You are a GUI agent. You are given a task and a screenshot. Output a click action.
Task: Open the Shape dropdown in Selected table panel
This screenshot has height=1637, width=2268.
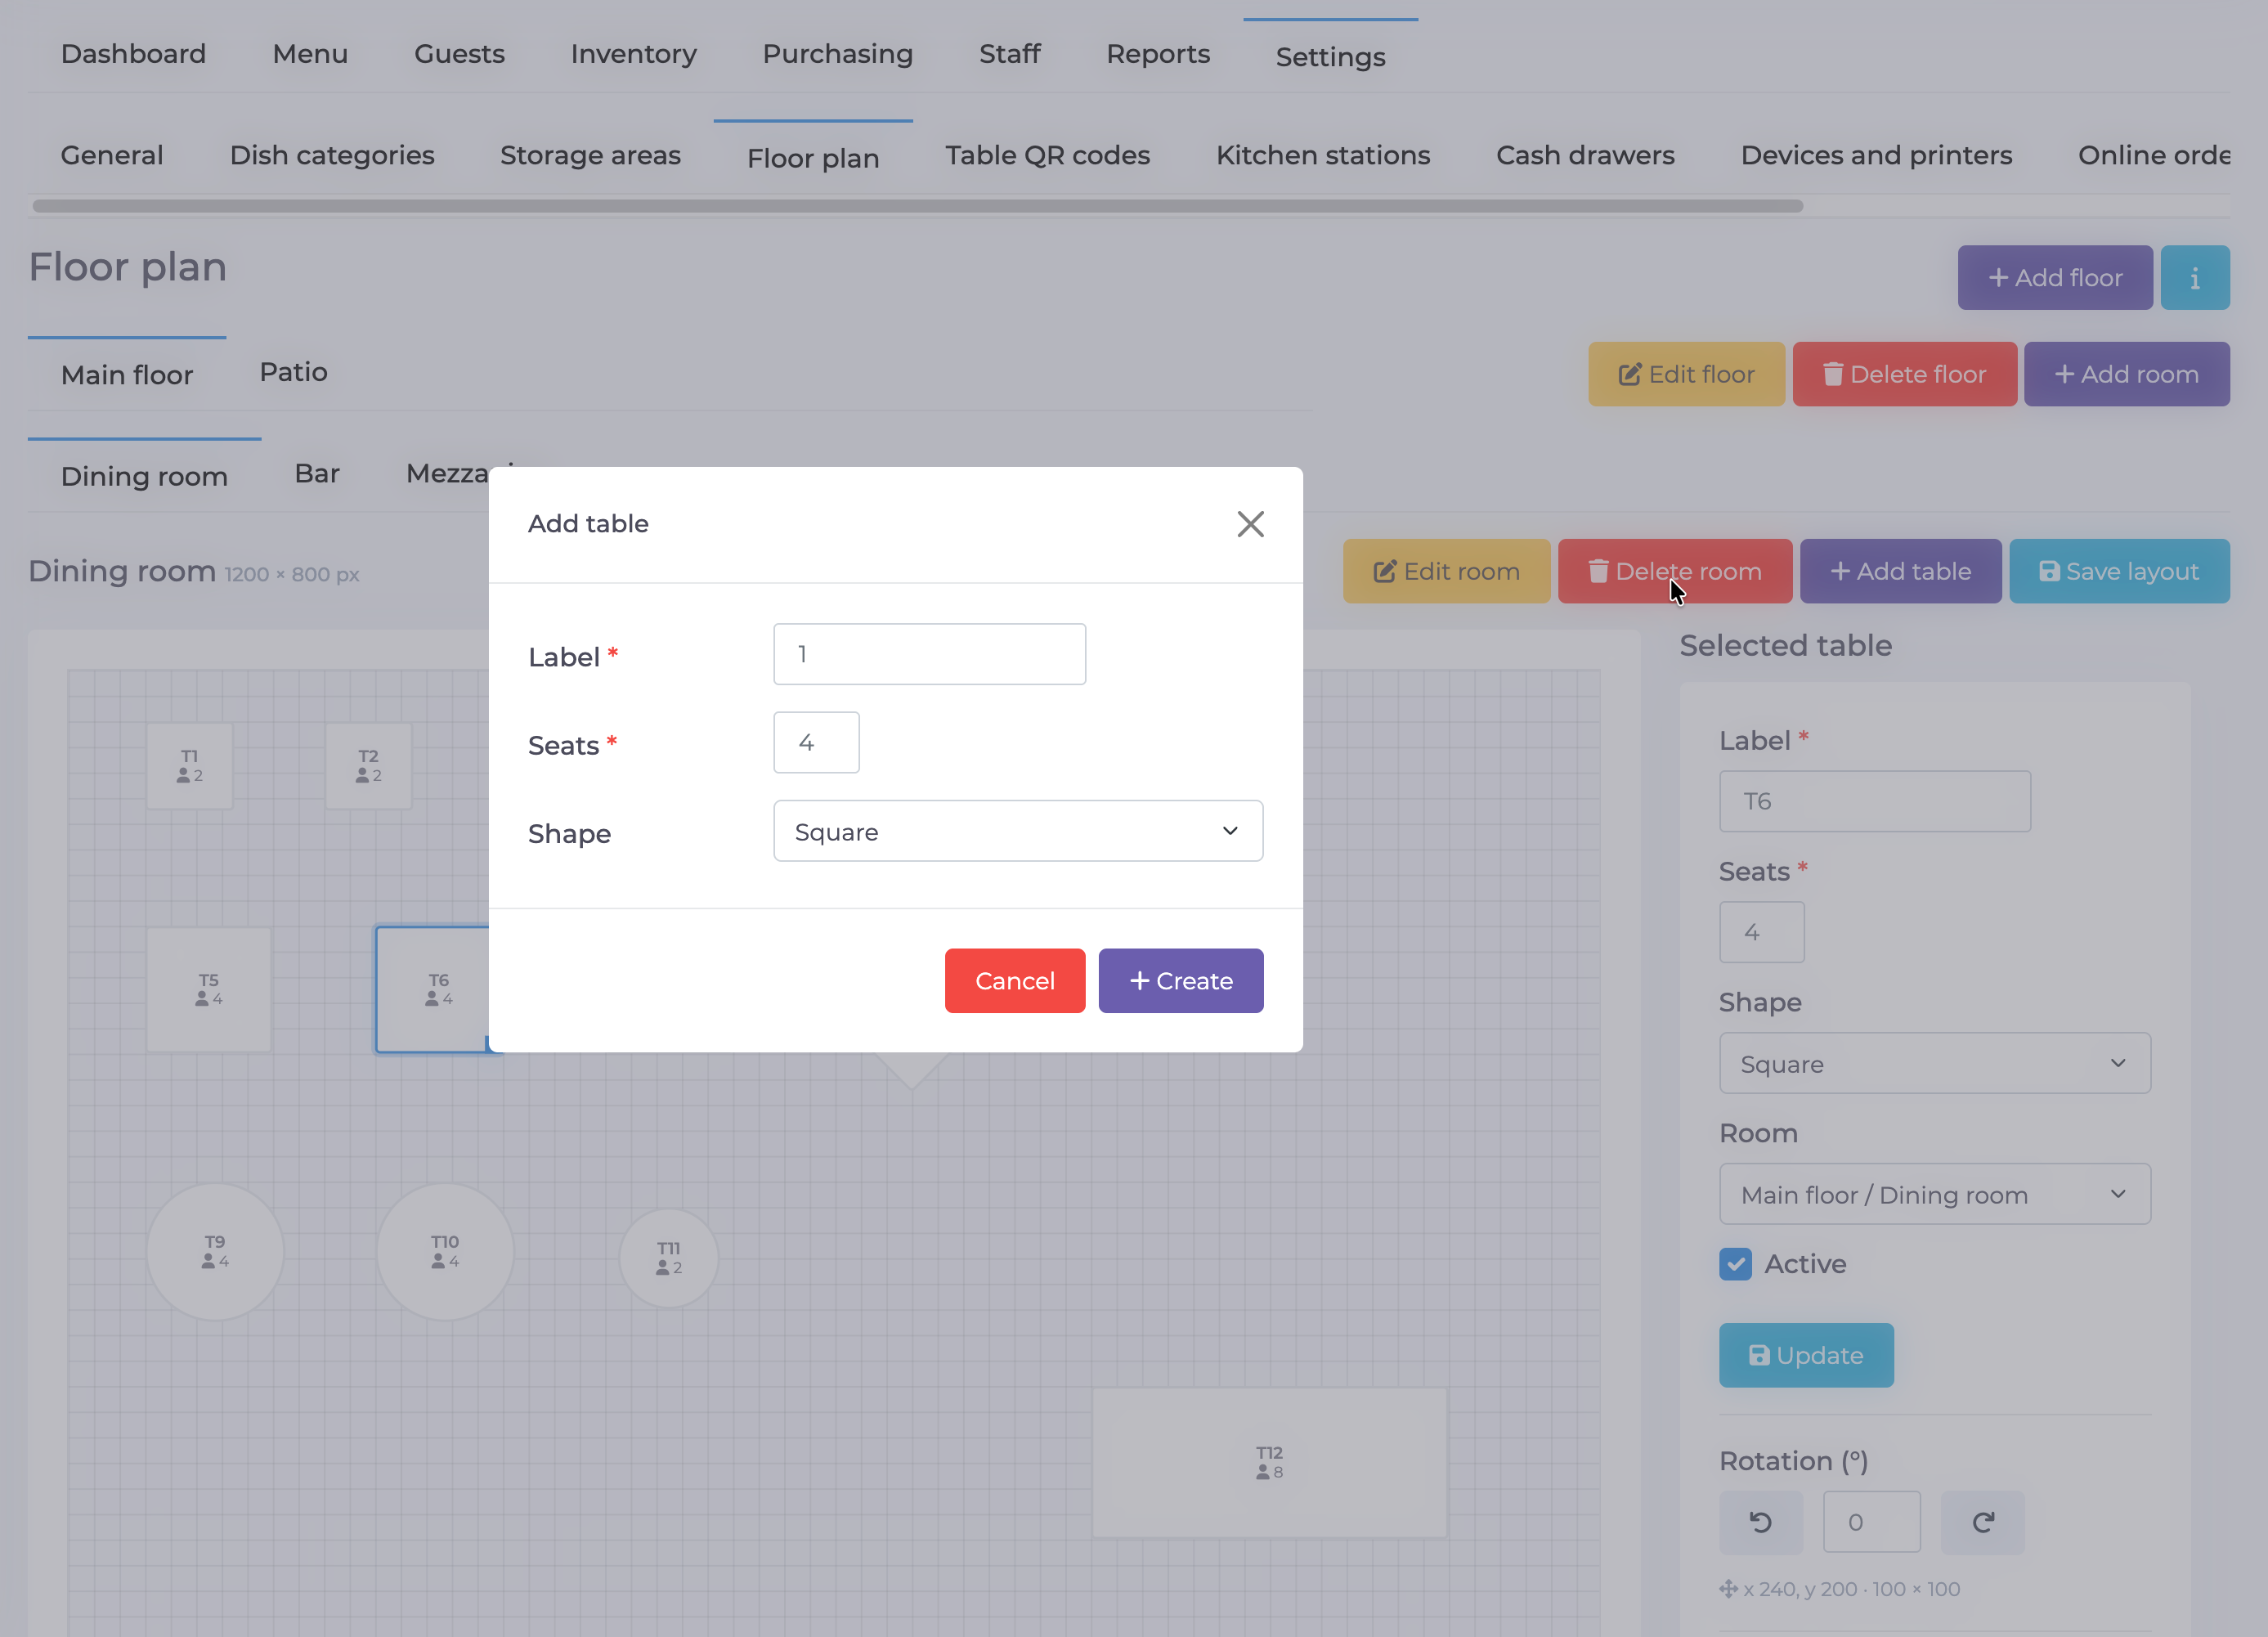1935,1063
